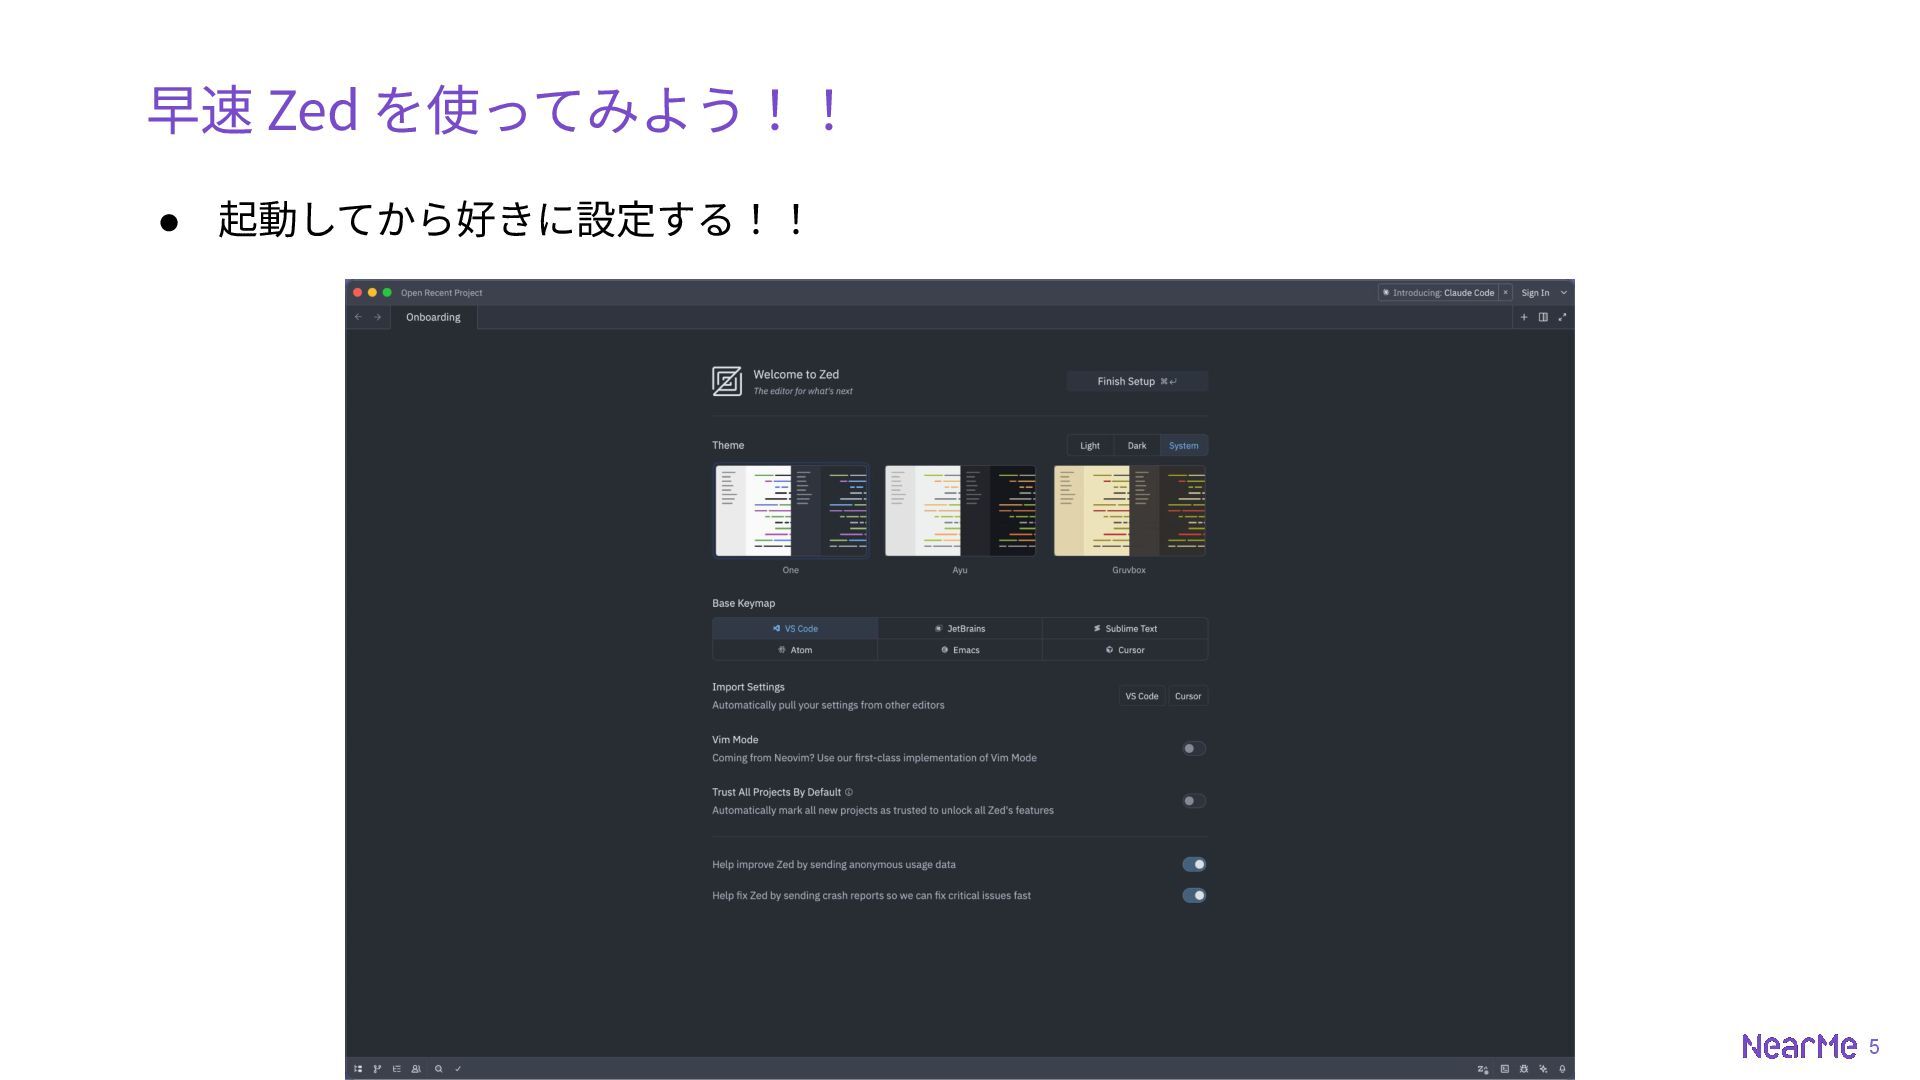Open the Recent Project picker
Screen dimensions: 1920x1080
[441, 293]
